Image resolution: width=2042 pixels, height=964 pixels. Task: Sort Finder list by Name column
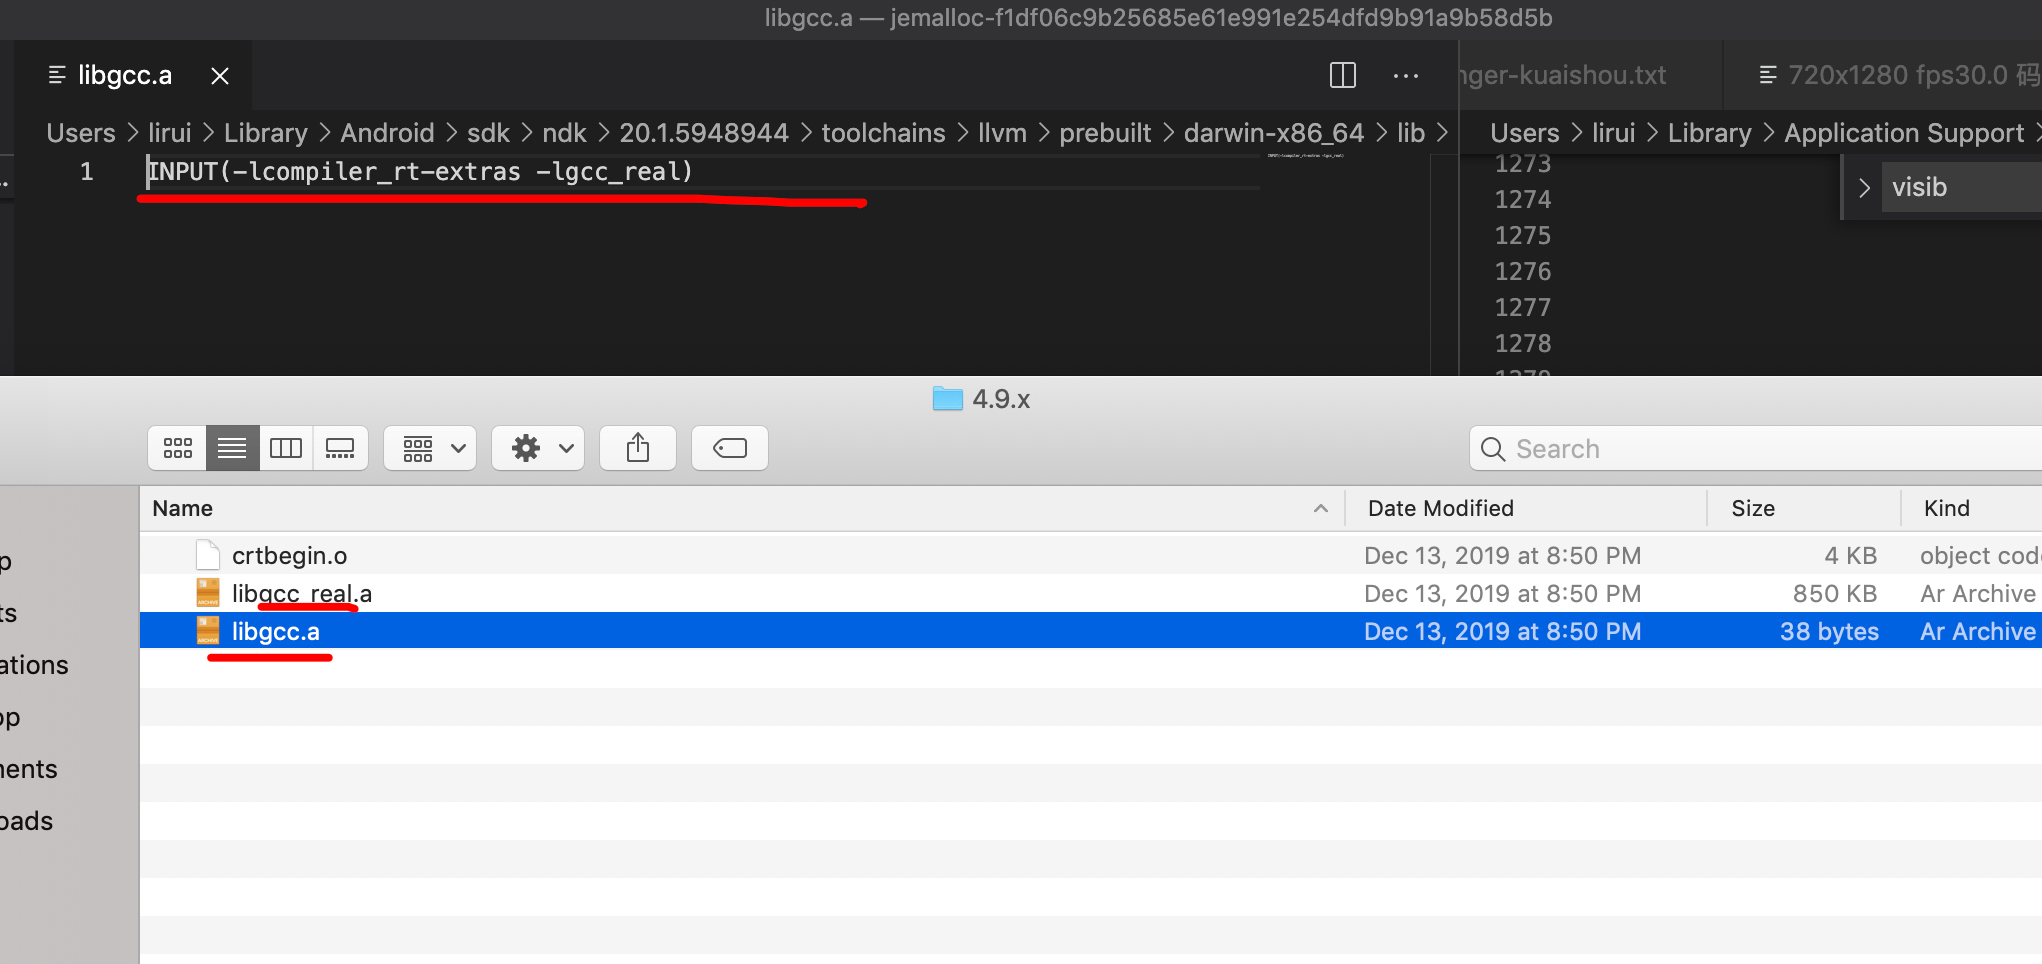pyautogui.click(x=742, y=508)
